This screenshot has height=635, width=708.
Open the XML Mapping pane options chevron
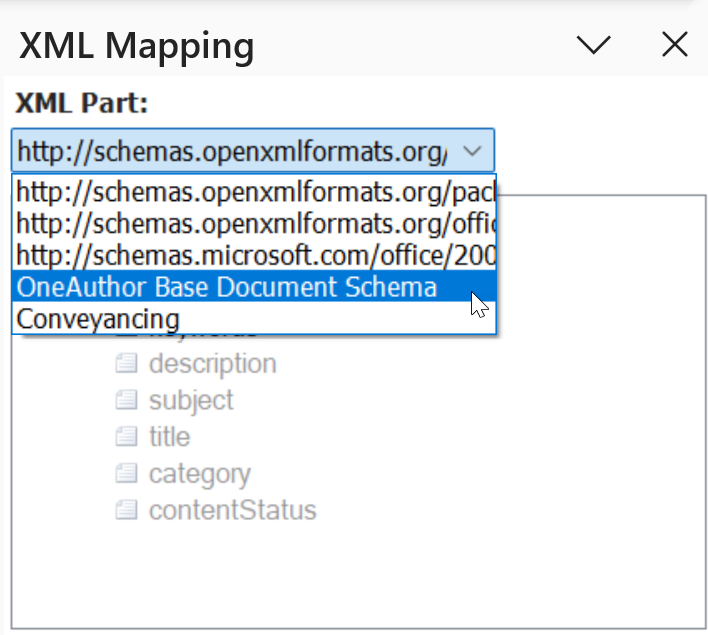(x=594, y=45)
